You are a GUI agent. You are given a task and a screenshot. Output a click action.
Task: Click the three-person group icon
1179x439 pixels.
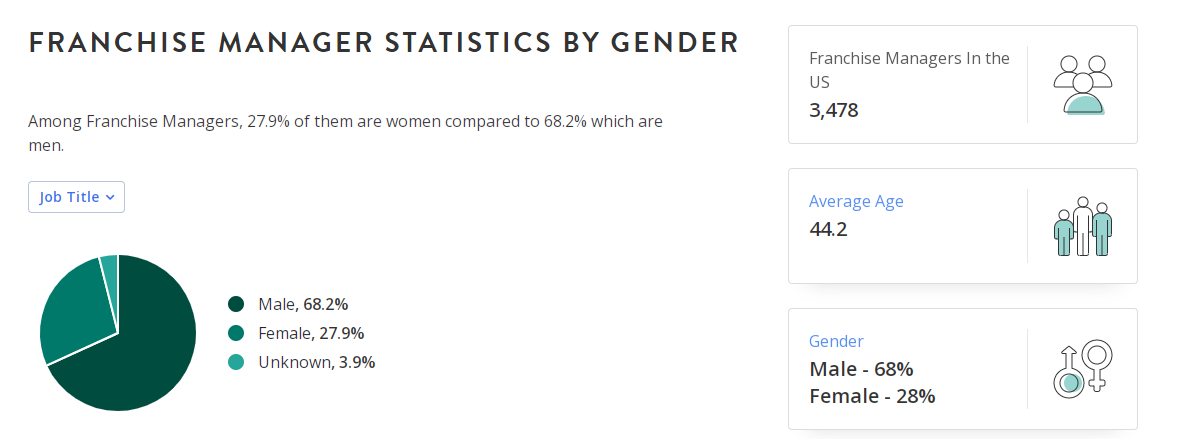point(1083,85)
